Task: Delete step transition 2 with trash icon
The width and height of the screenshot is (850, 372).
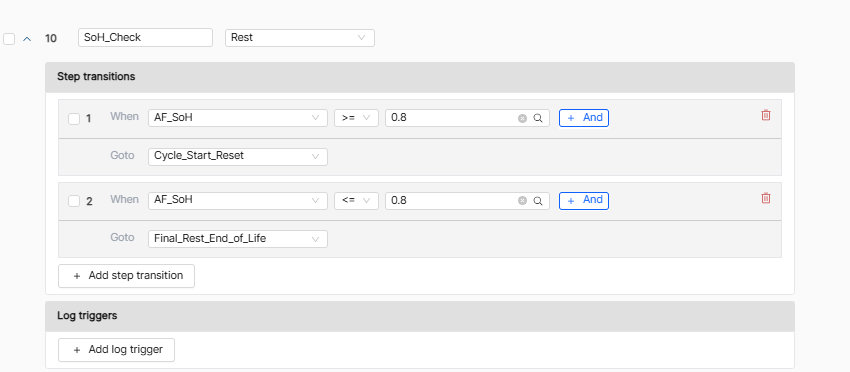Action: (765, 198)
